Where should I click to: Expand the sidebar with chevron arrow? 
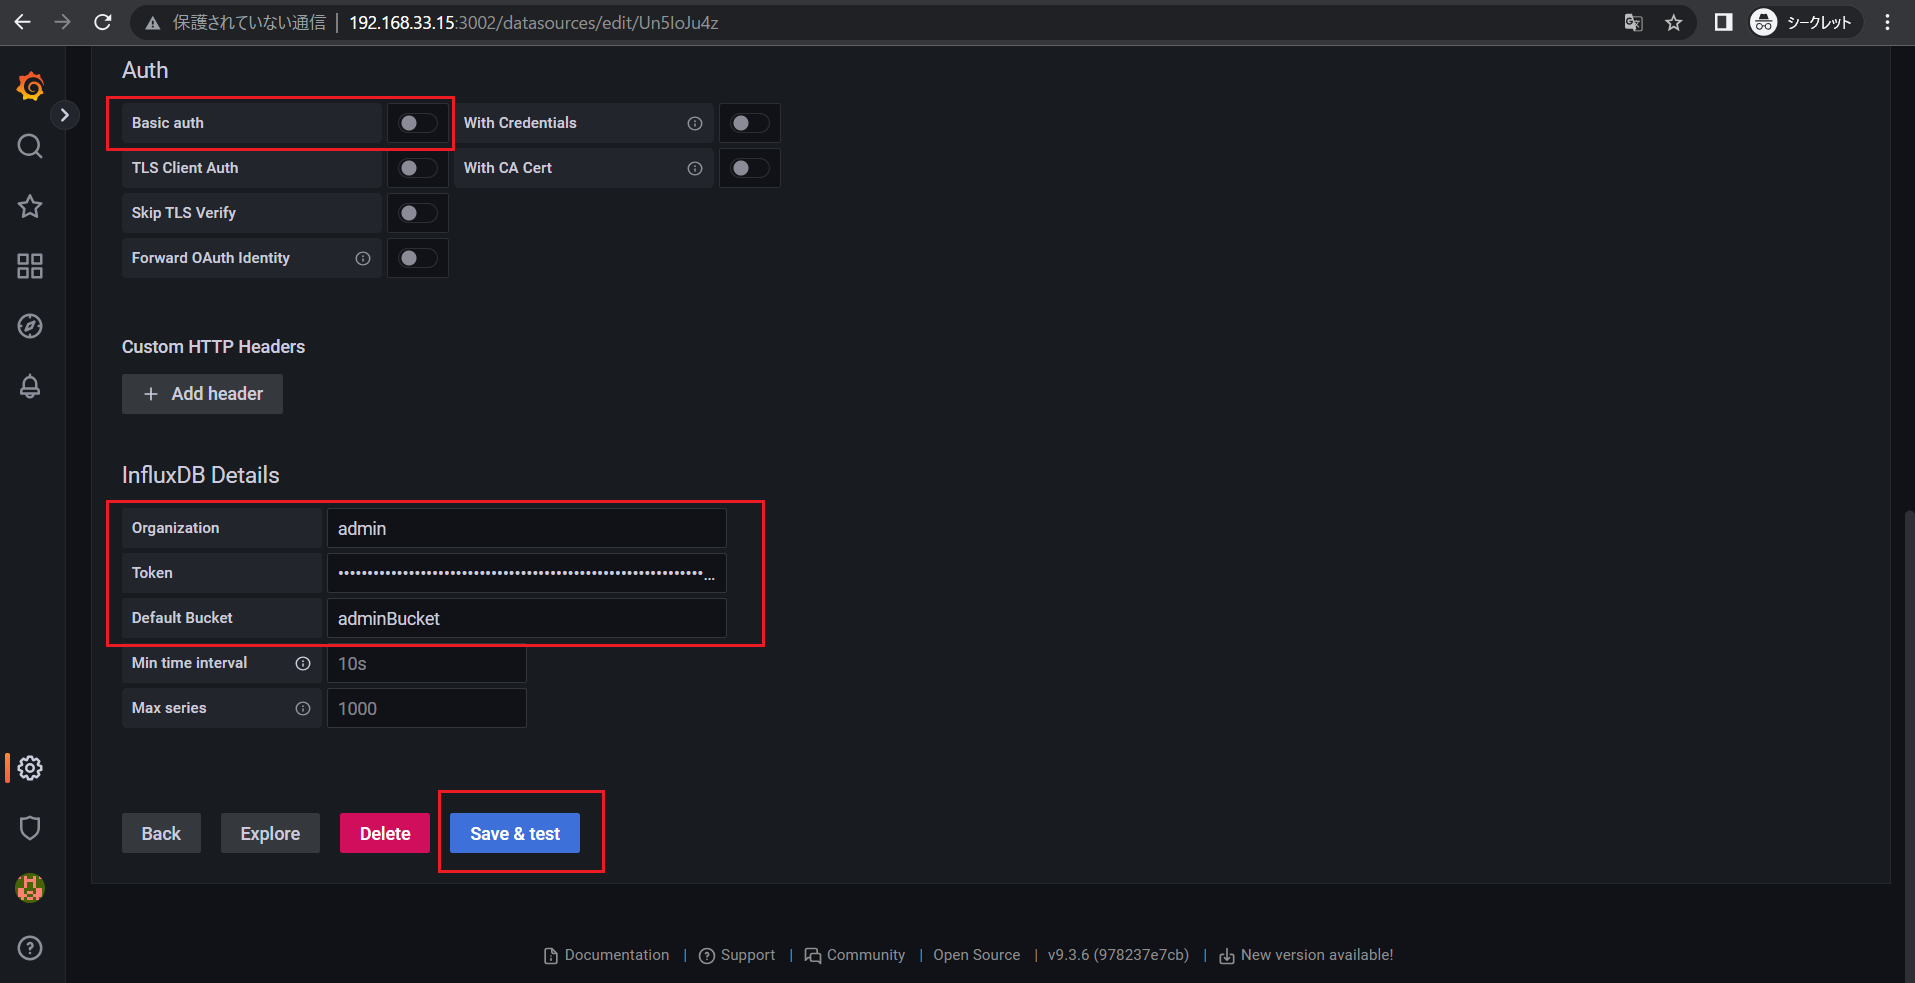coord(65,115)
